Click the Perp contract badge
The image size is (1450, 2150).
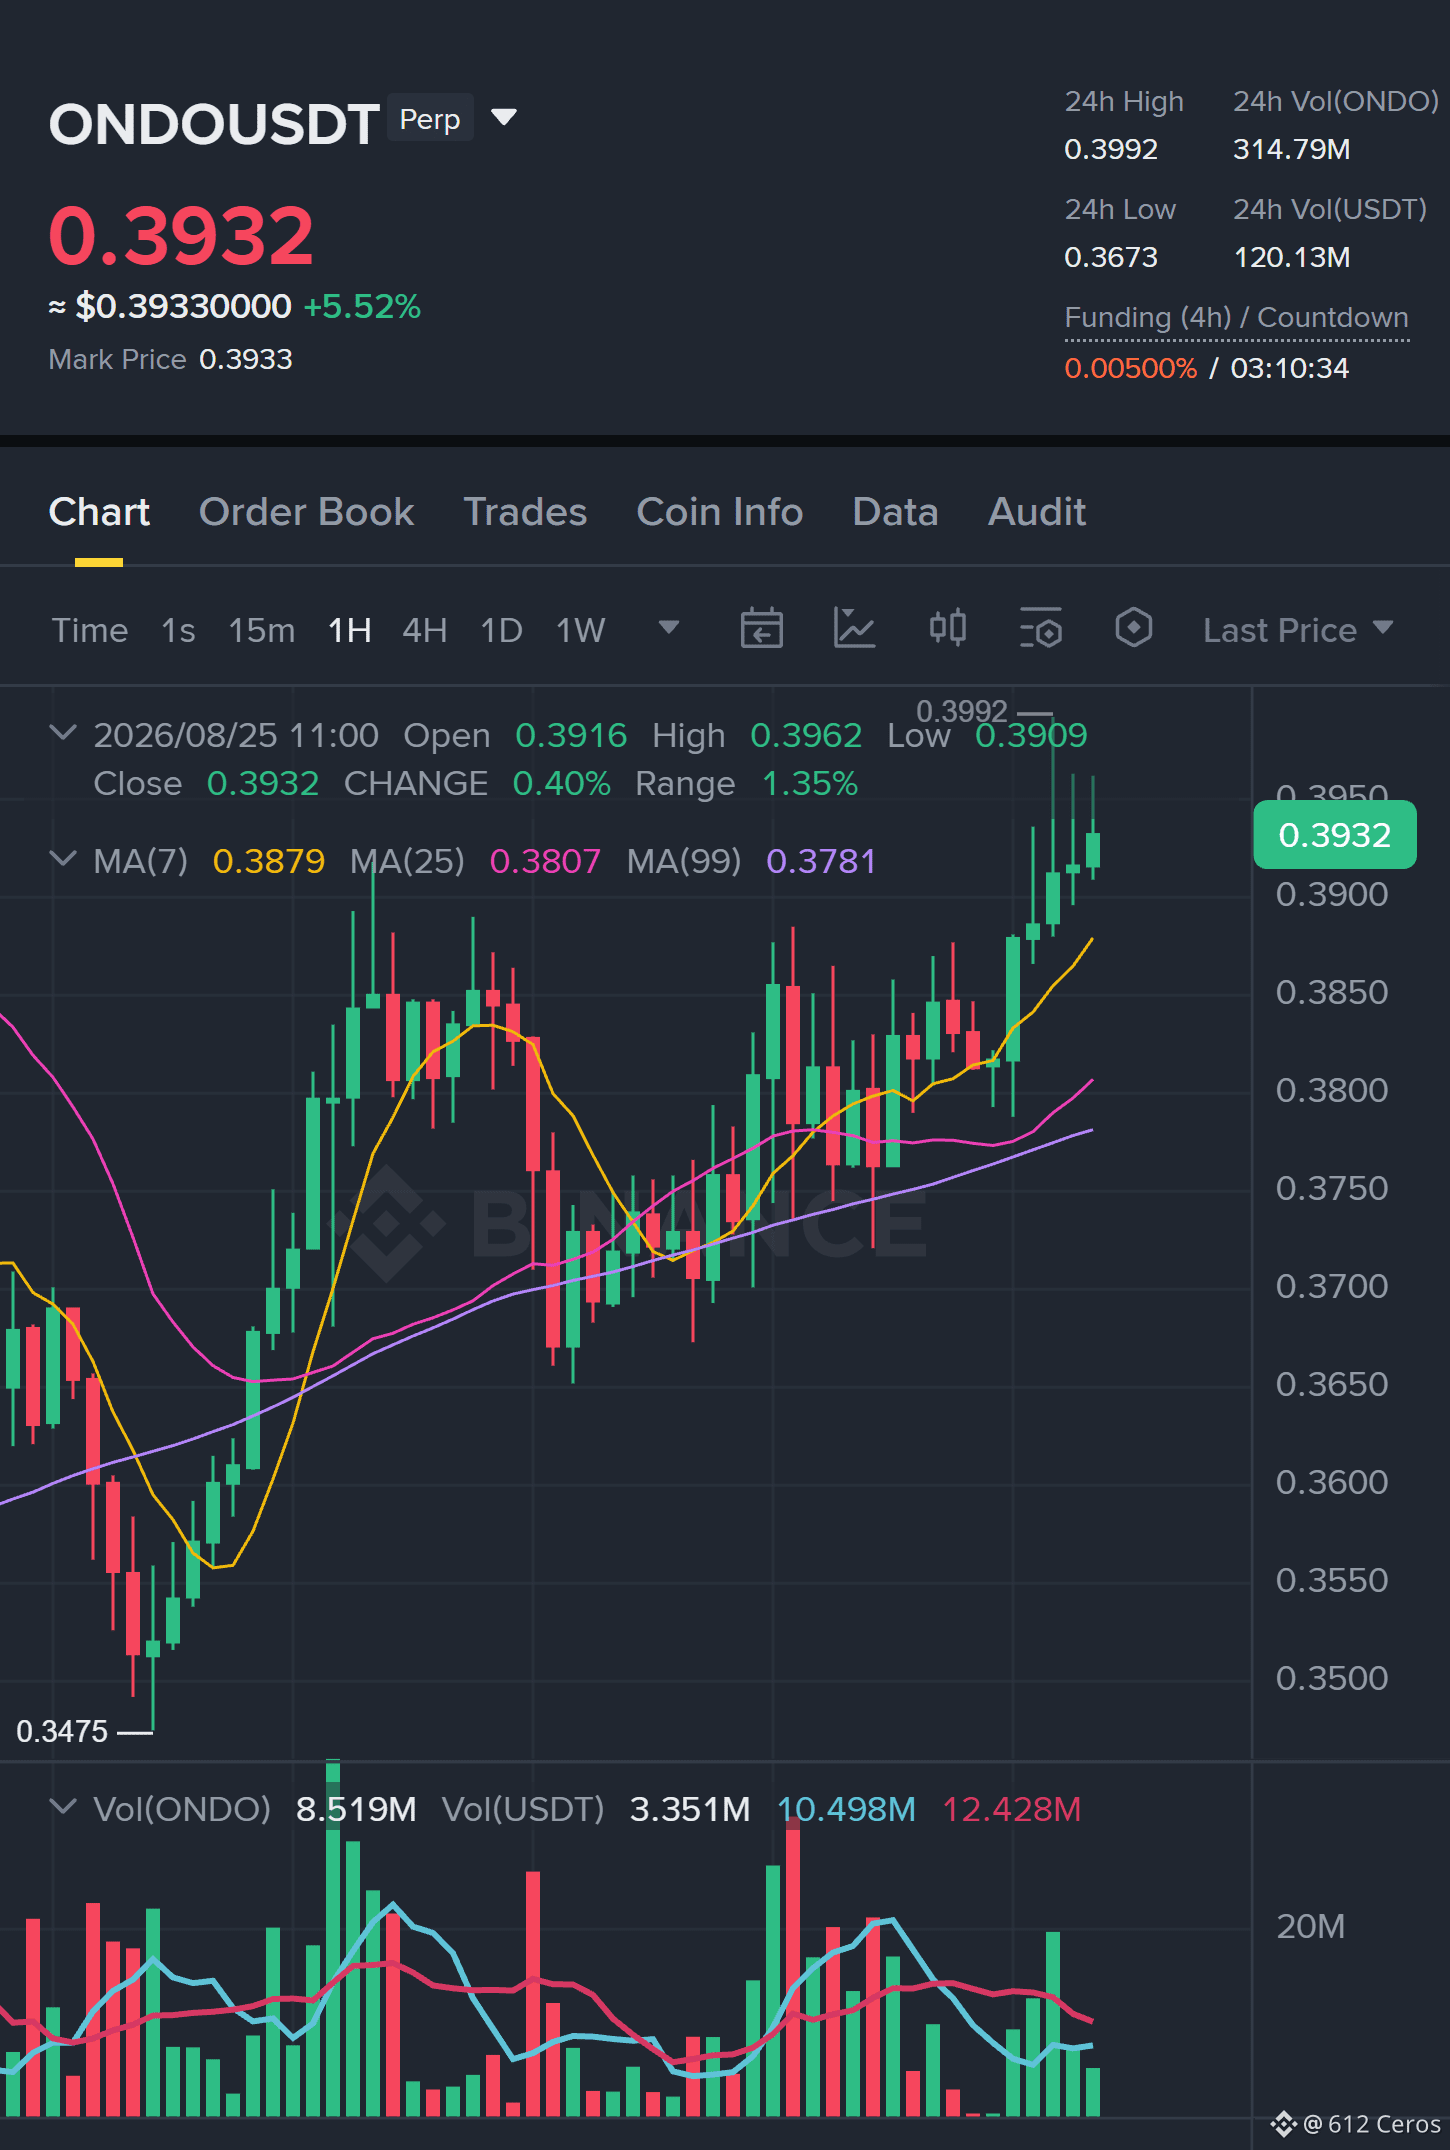[430, 119]
